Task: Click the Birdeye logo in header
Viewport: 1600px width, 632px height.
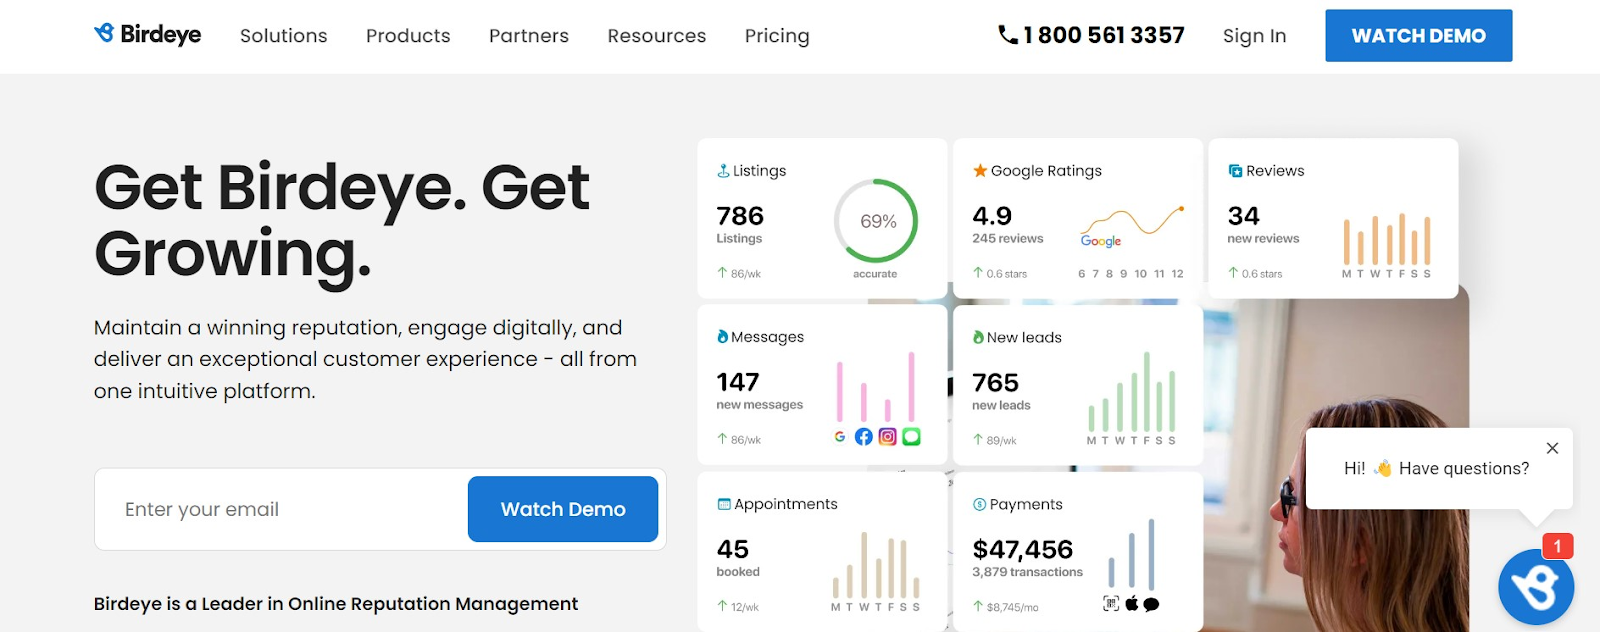Action: click(148, 35)
